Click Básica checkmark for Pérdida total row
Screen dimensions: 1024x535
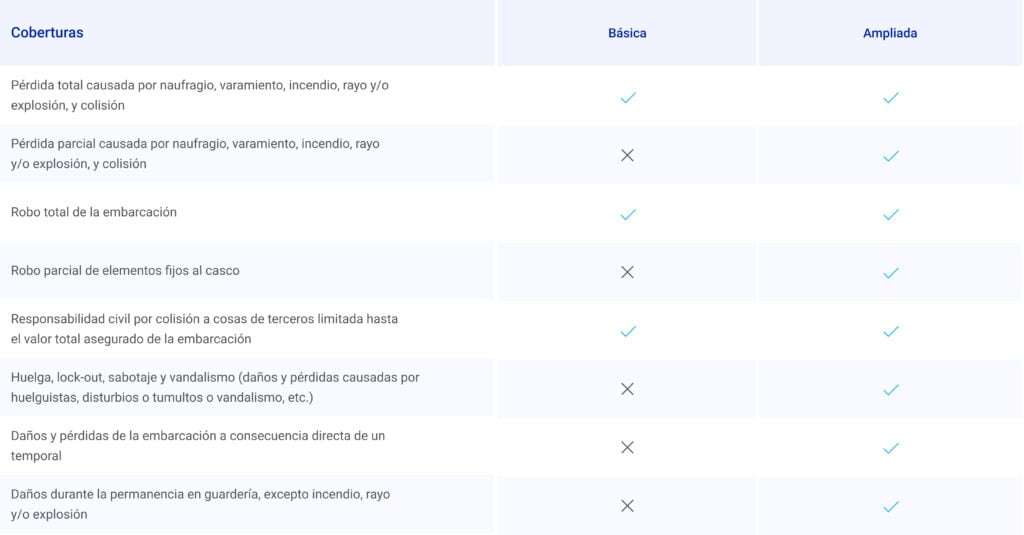pos(628,98)
